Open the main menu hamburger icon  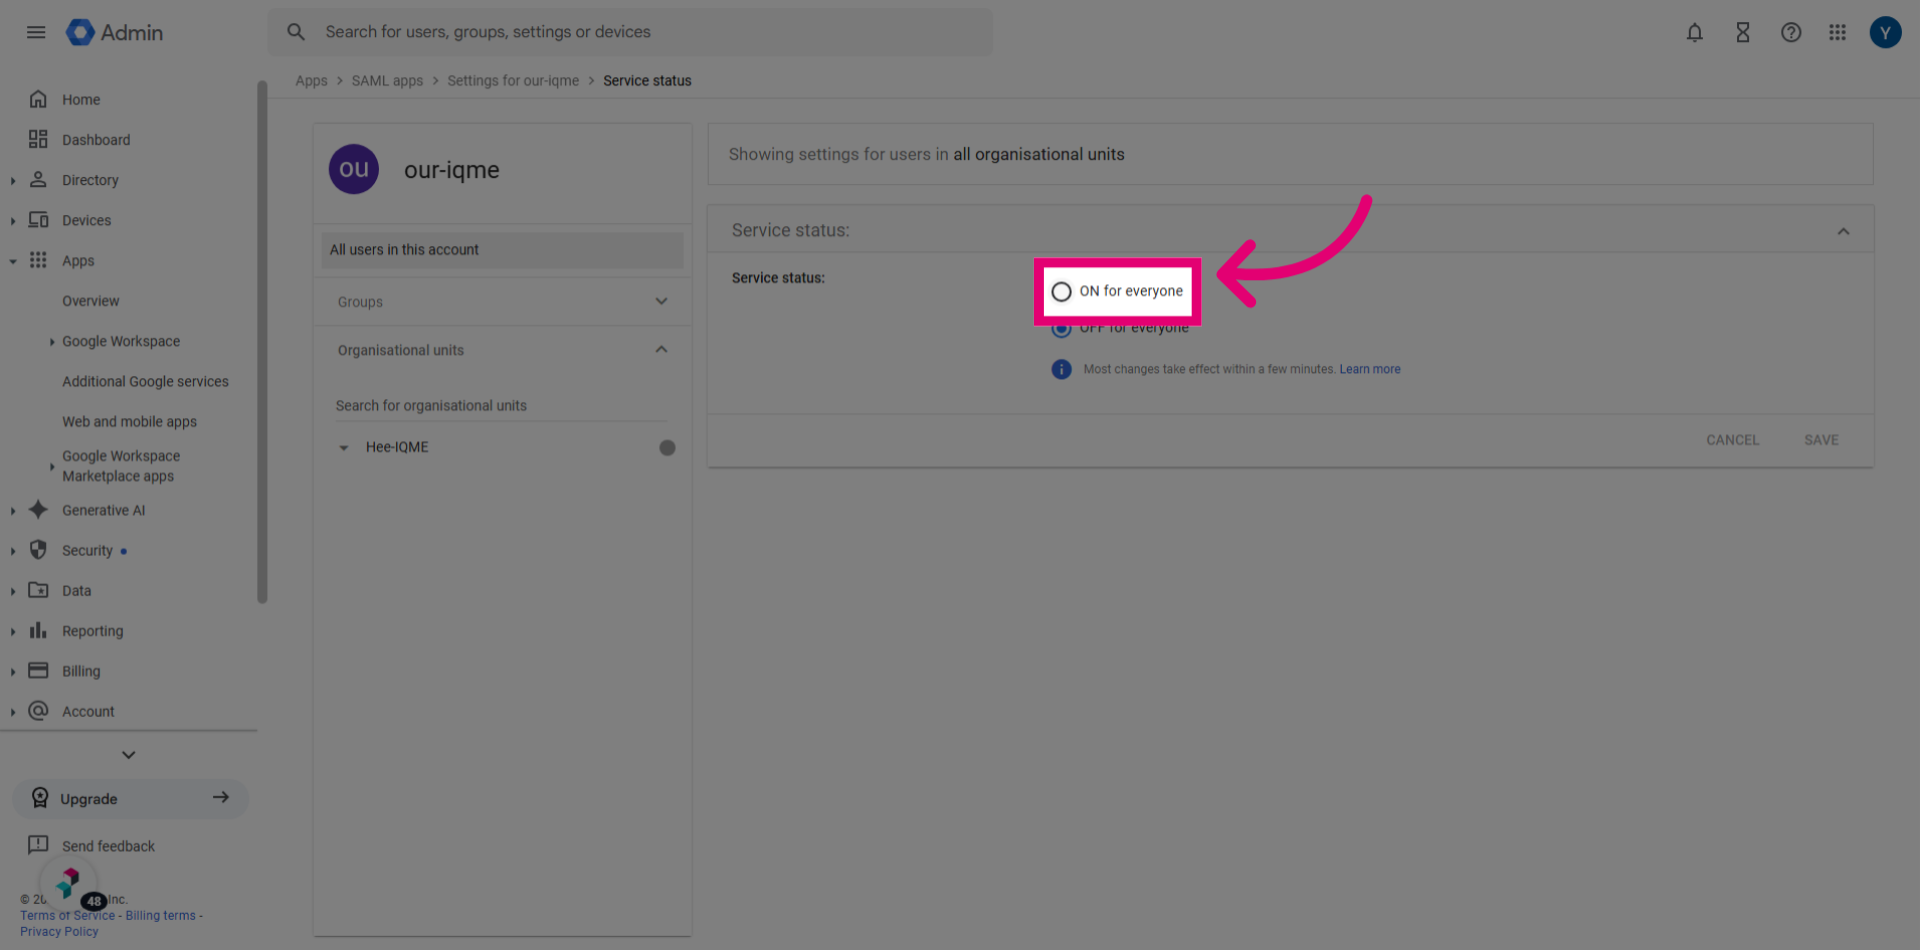pyautogui.click(x=36, y=32)
